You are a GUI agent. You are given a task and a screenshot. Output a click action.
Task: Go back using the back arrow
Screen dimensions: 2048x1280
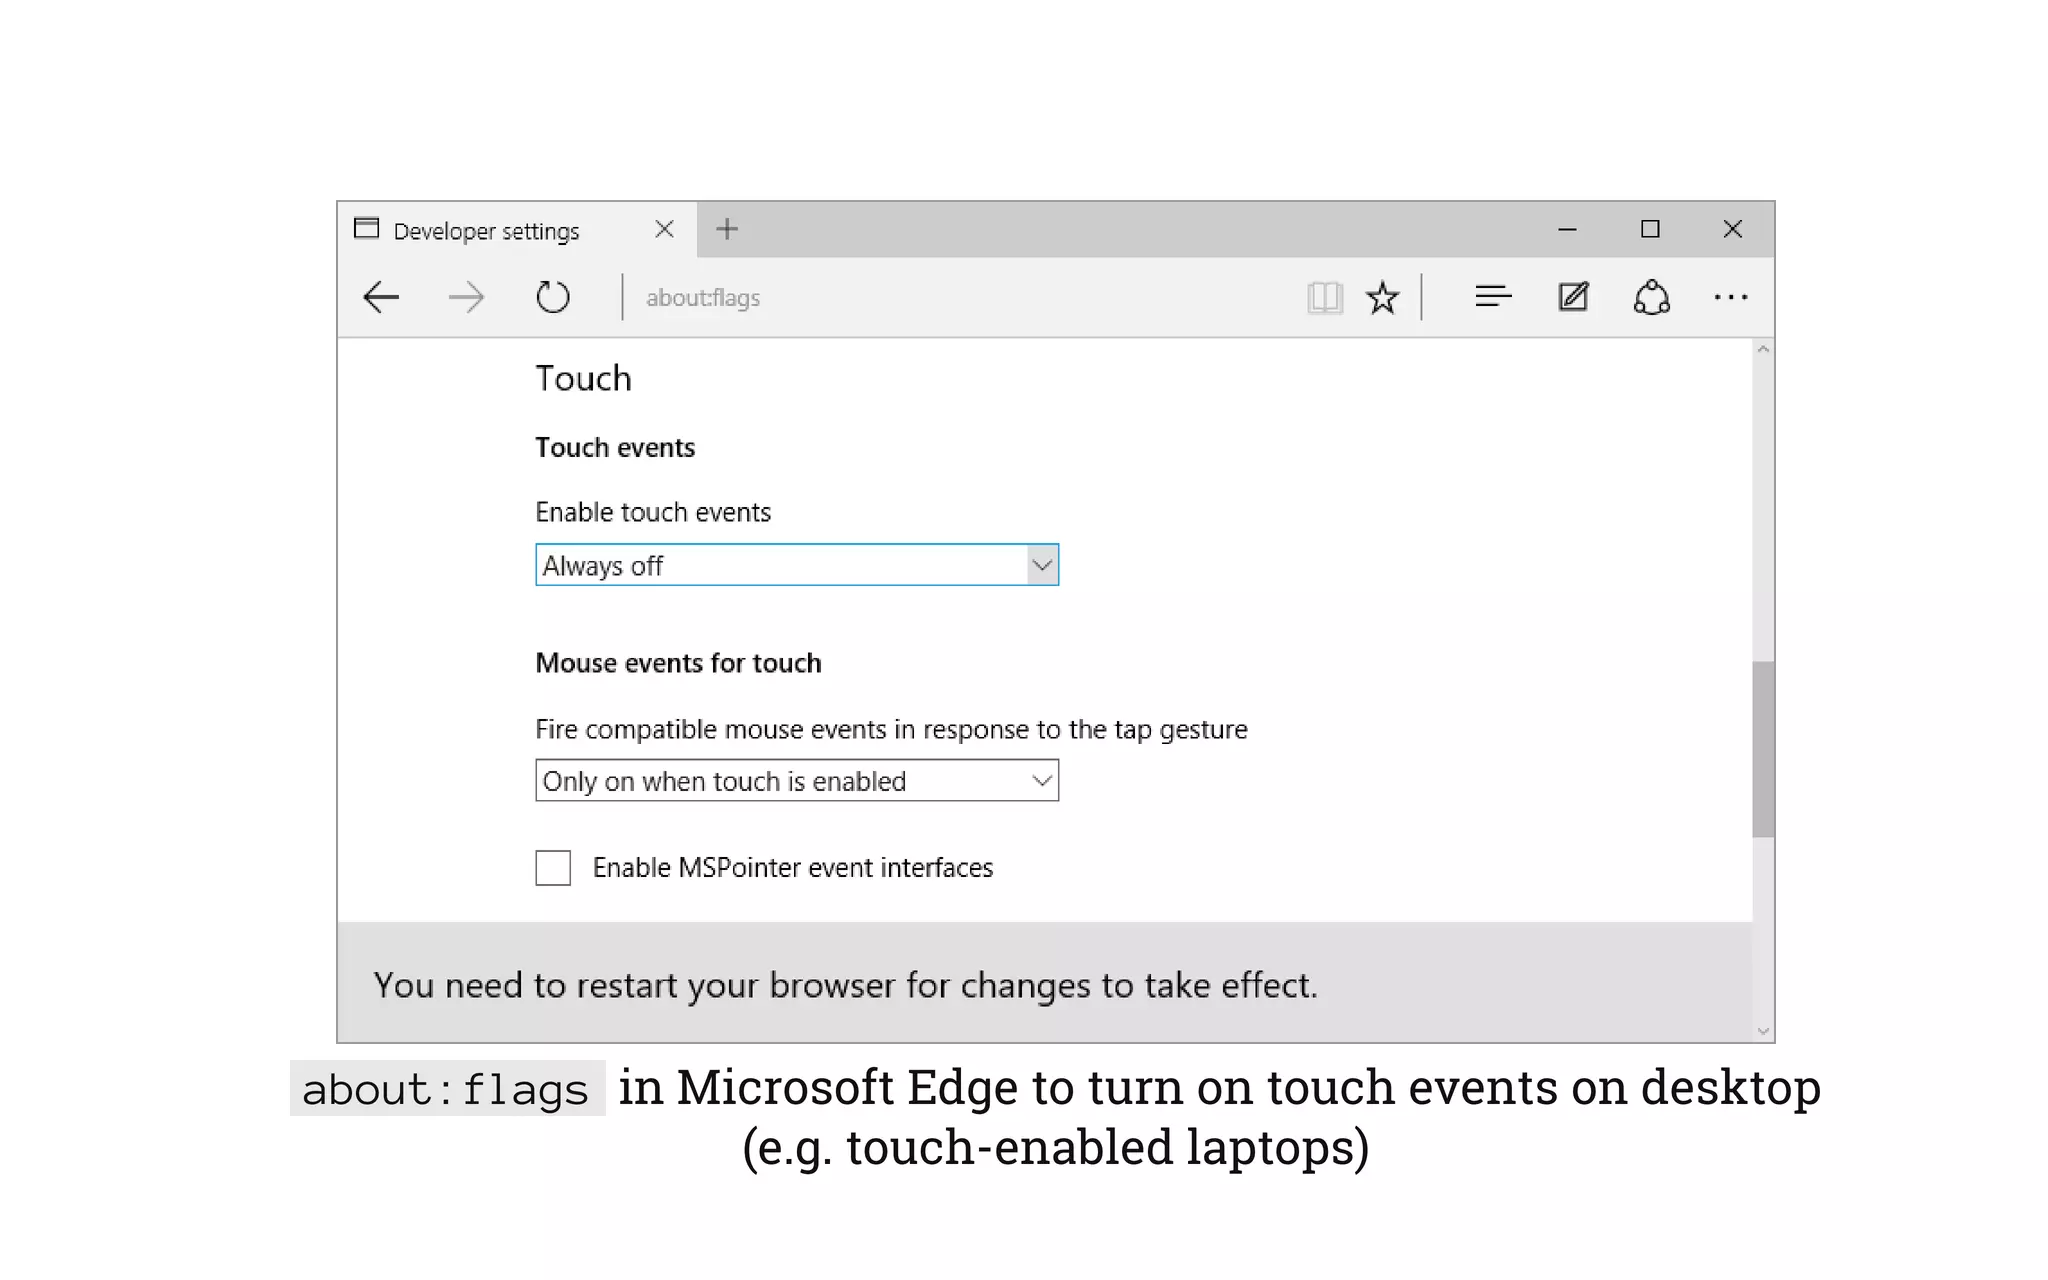[381, 297]
